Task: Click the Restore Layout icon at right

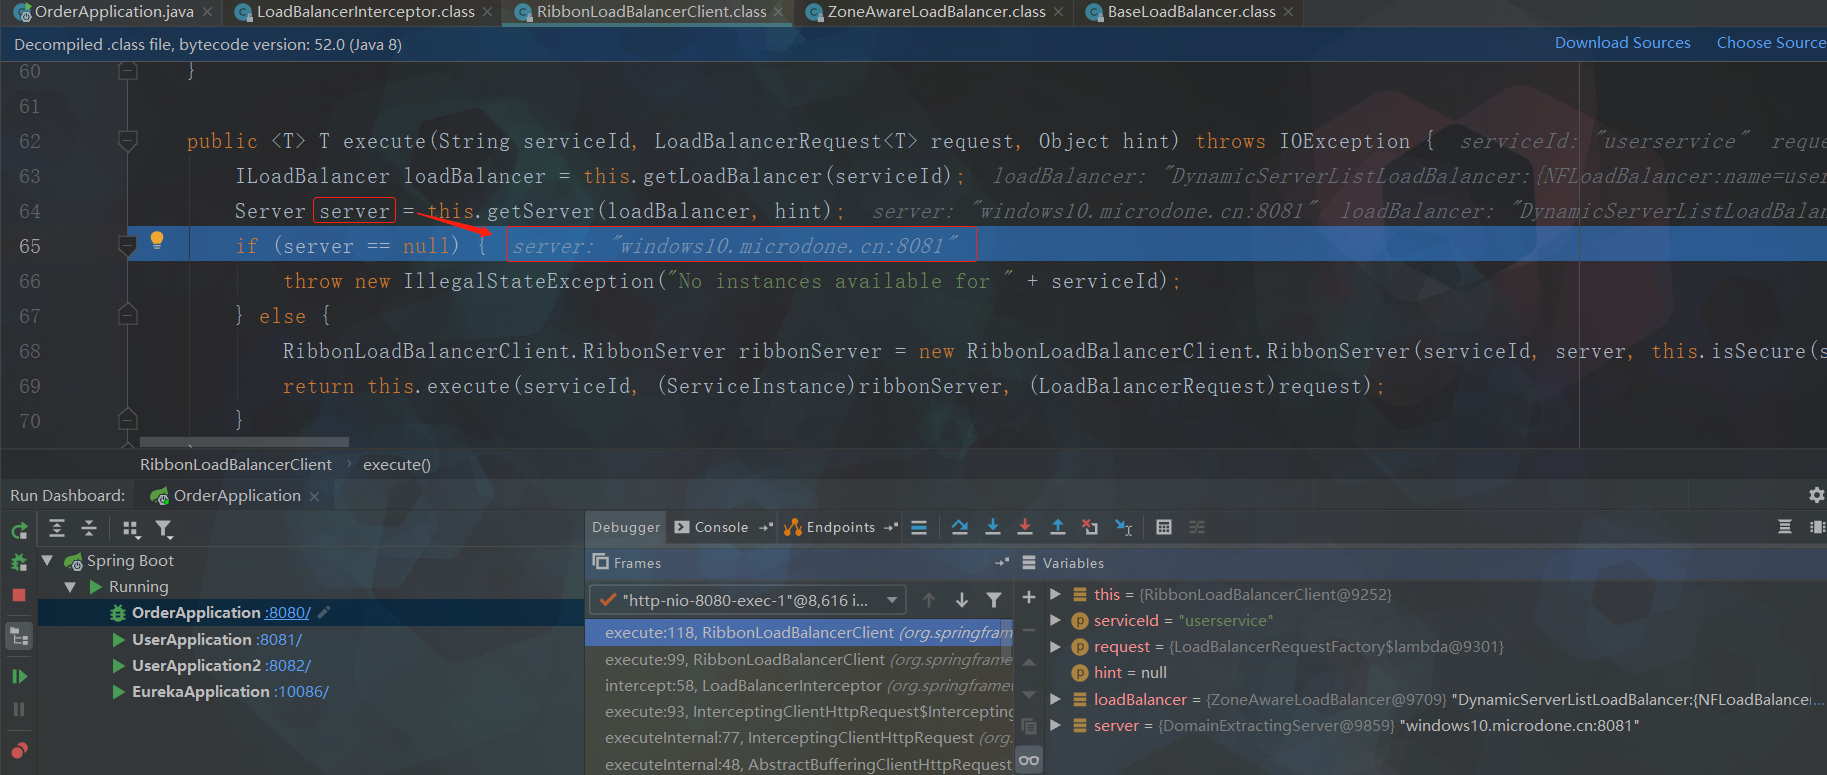Action: click(x=1785, y=527)
